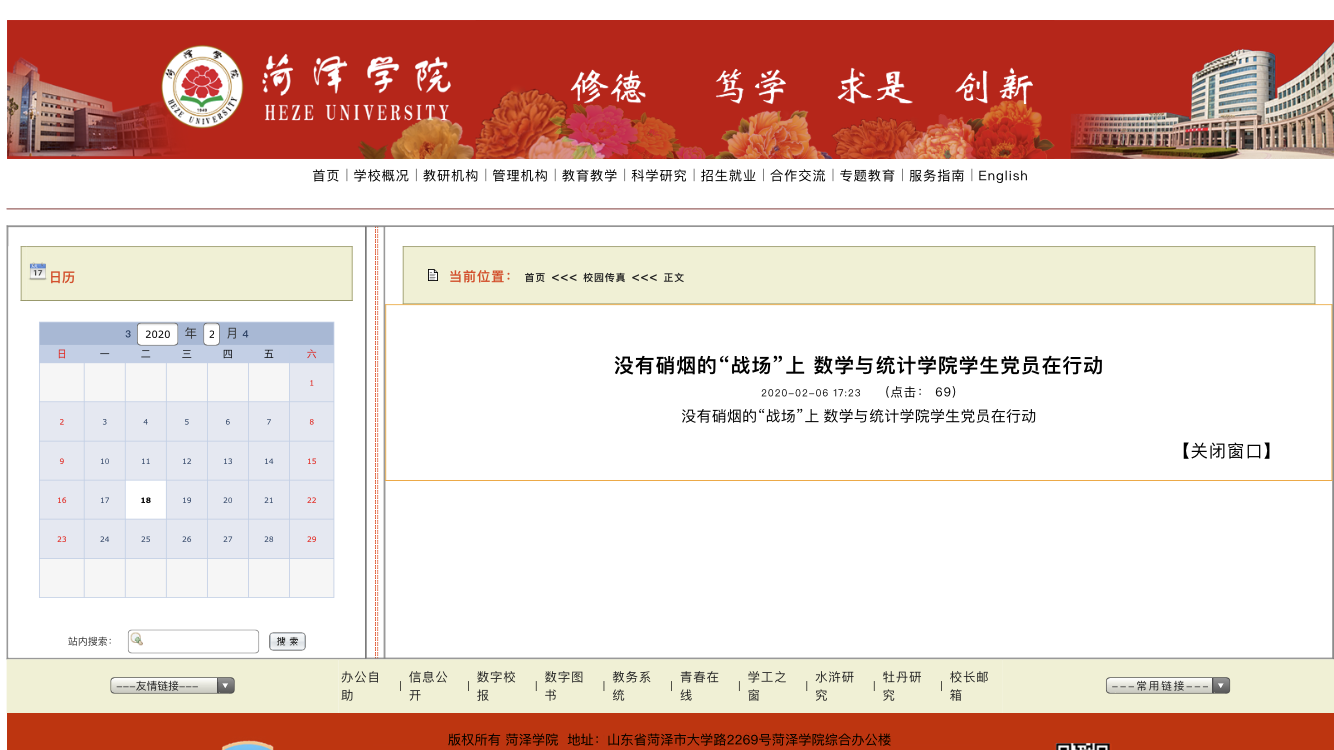1334x750 pixels.
Task: Click the 关闭窗口 close window link
Action: click(1226, 451)
